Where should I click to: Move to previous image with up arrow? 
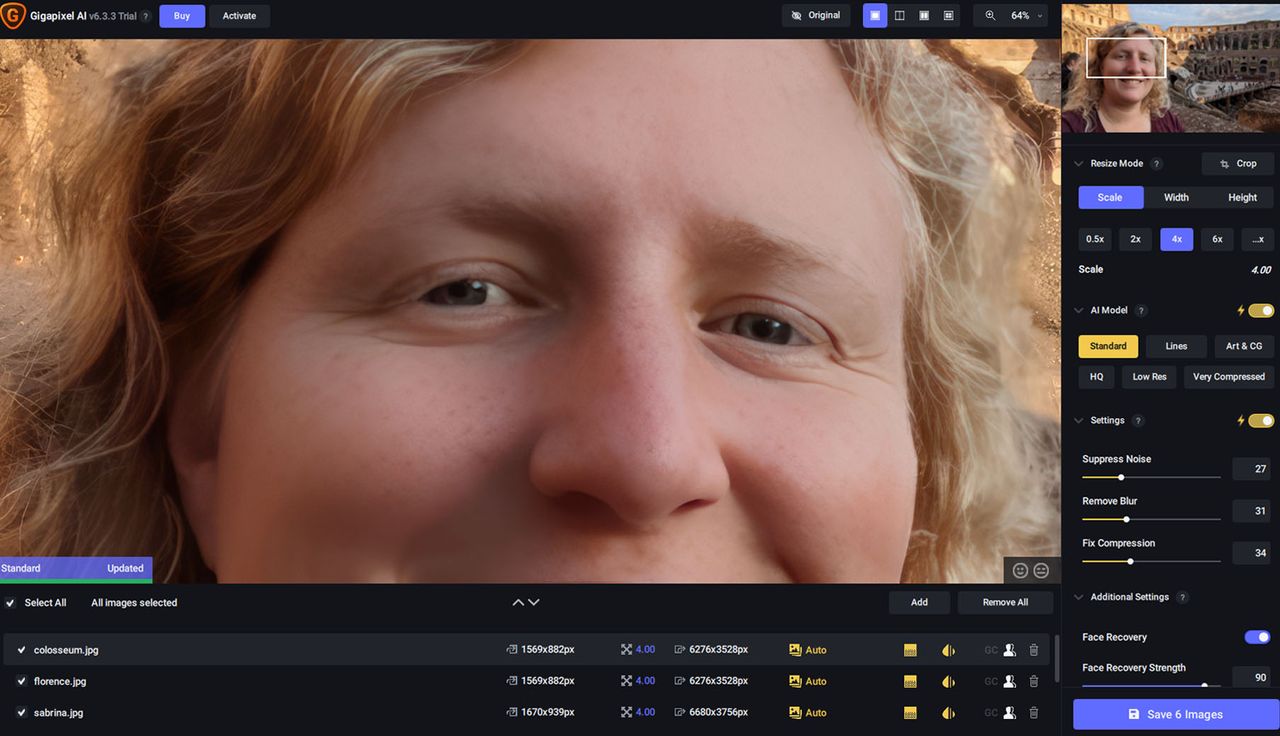(518, 602)
